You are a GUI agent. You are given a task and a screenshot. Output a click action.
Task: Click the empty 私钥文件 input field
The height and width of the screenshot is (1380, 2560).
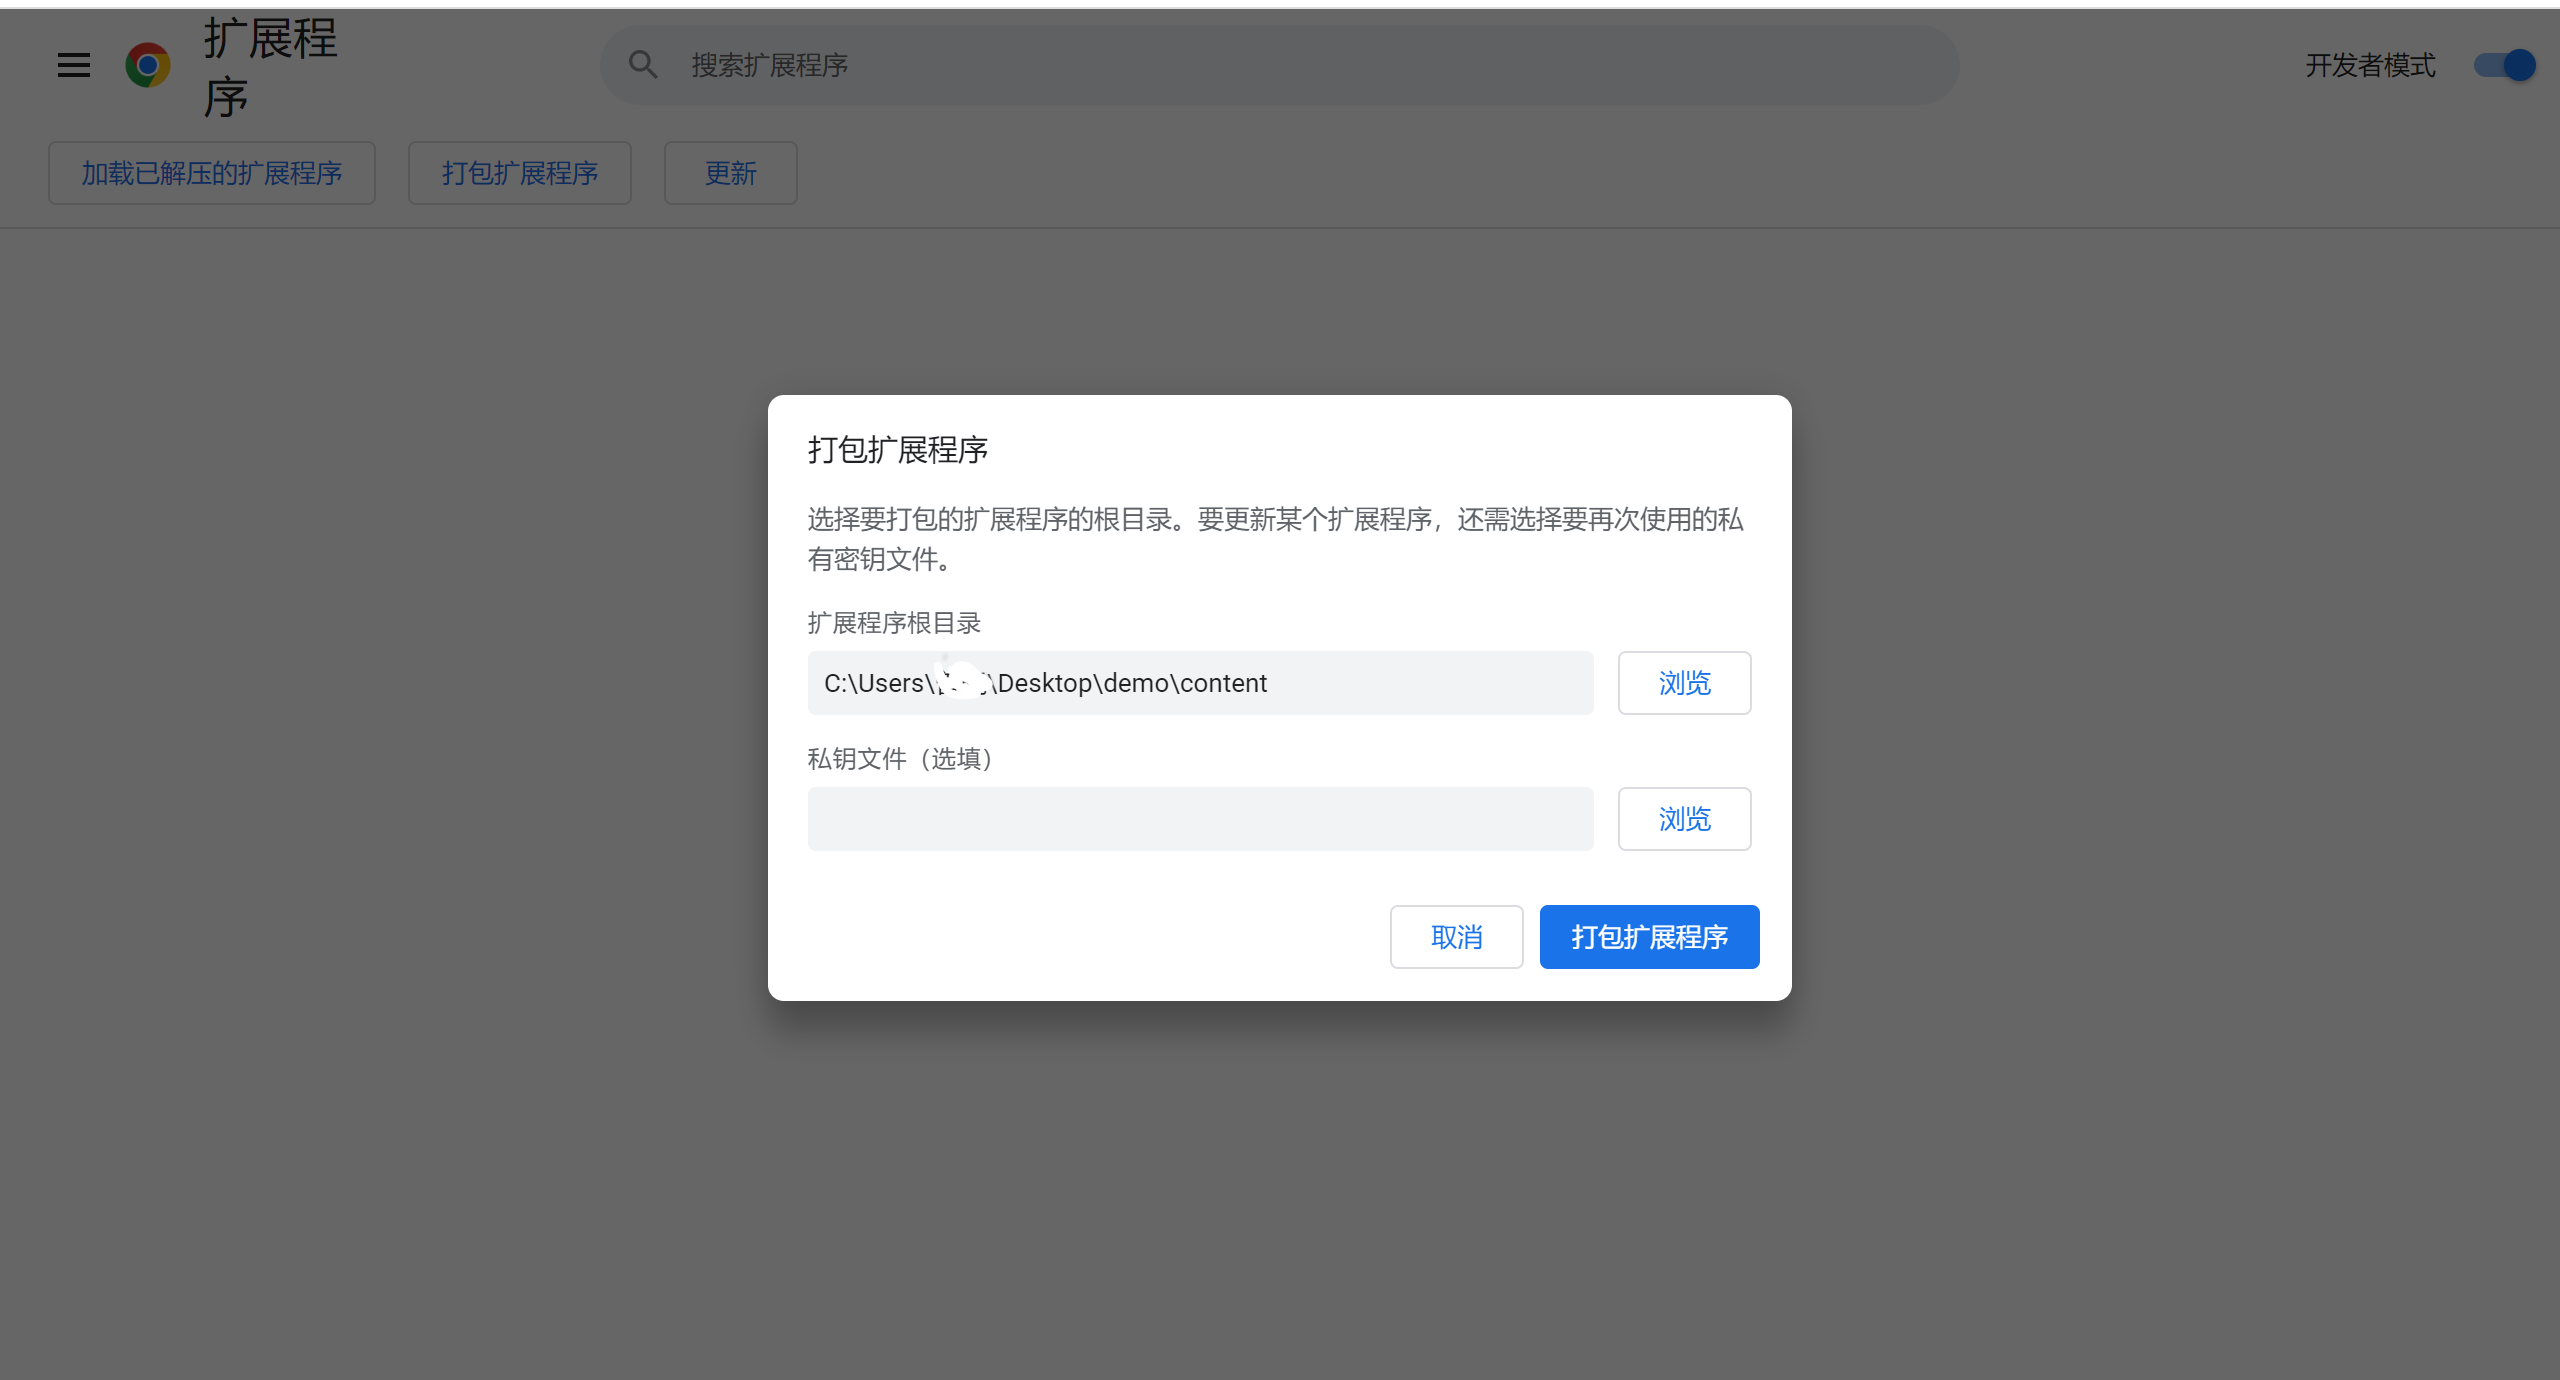tap(1200, 818)
